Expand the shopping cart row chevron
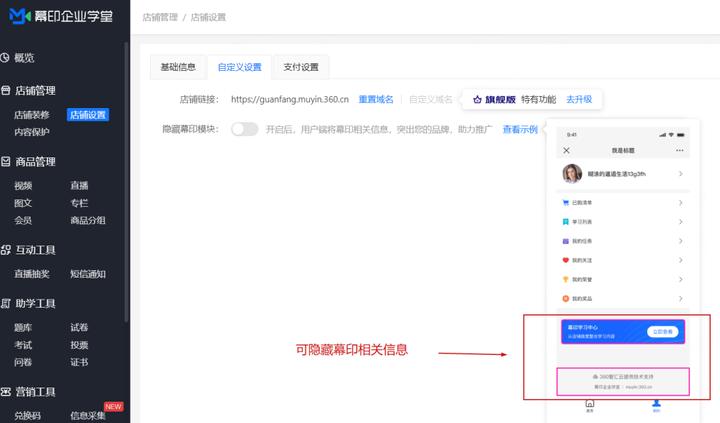 point(681,203)
